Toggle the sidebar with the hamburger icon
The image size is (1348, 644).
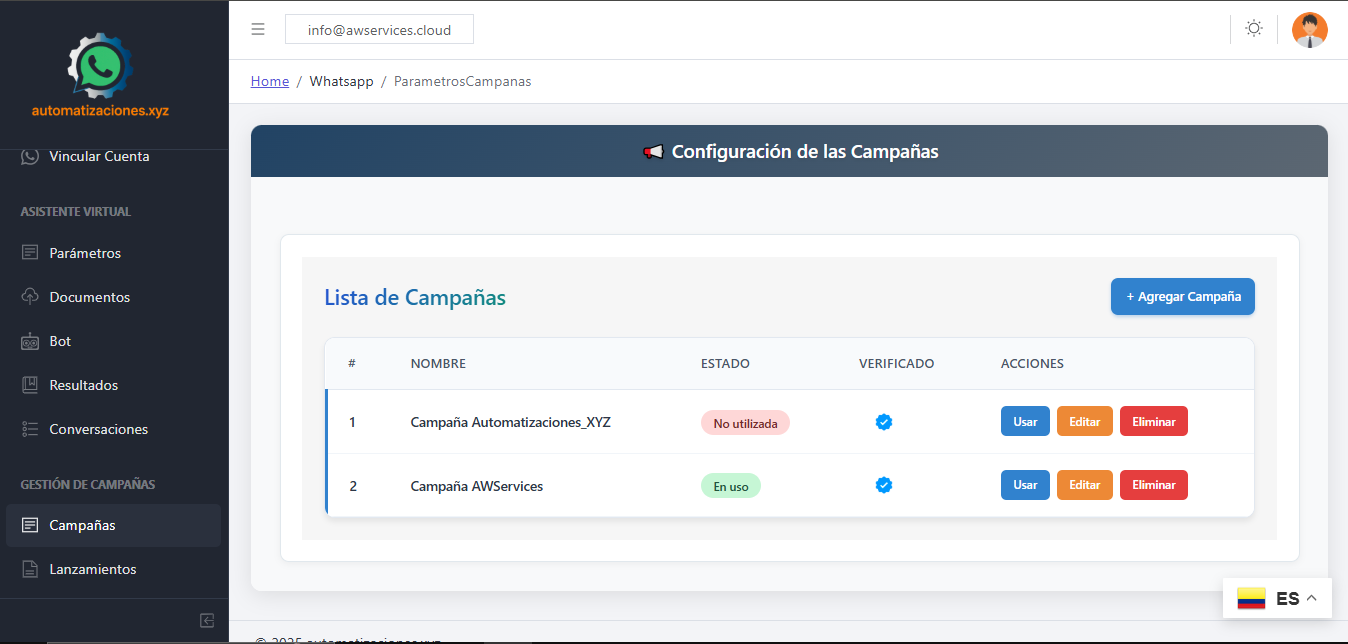[x=257, y=28]
